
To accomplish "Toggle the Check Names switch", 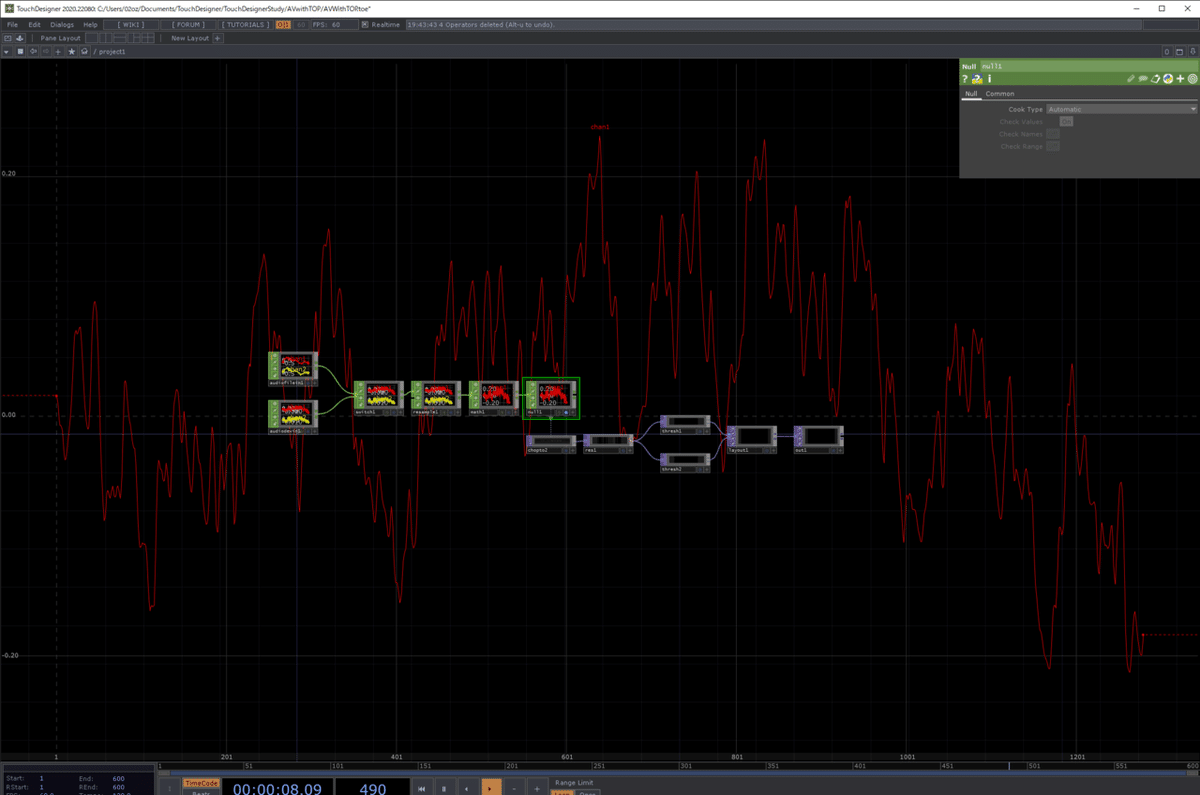I will pos(1053,133).
